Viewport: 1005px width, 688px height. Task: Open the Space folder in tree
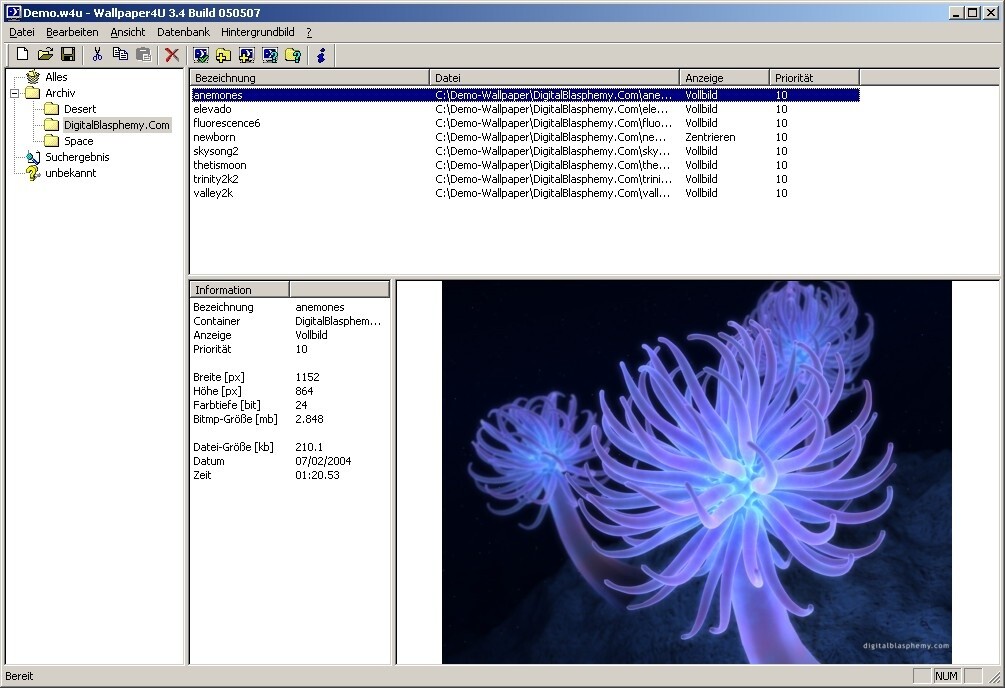(x=78, y=141)
